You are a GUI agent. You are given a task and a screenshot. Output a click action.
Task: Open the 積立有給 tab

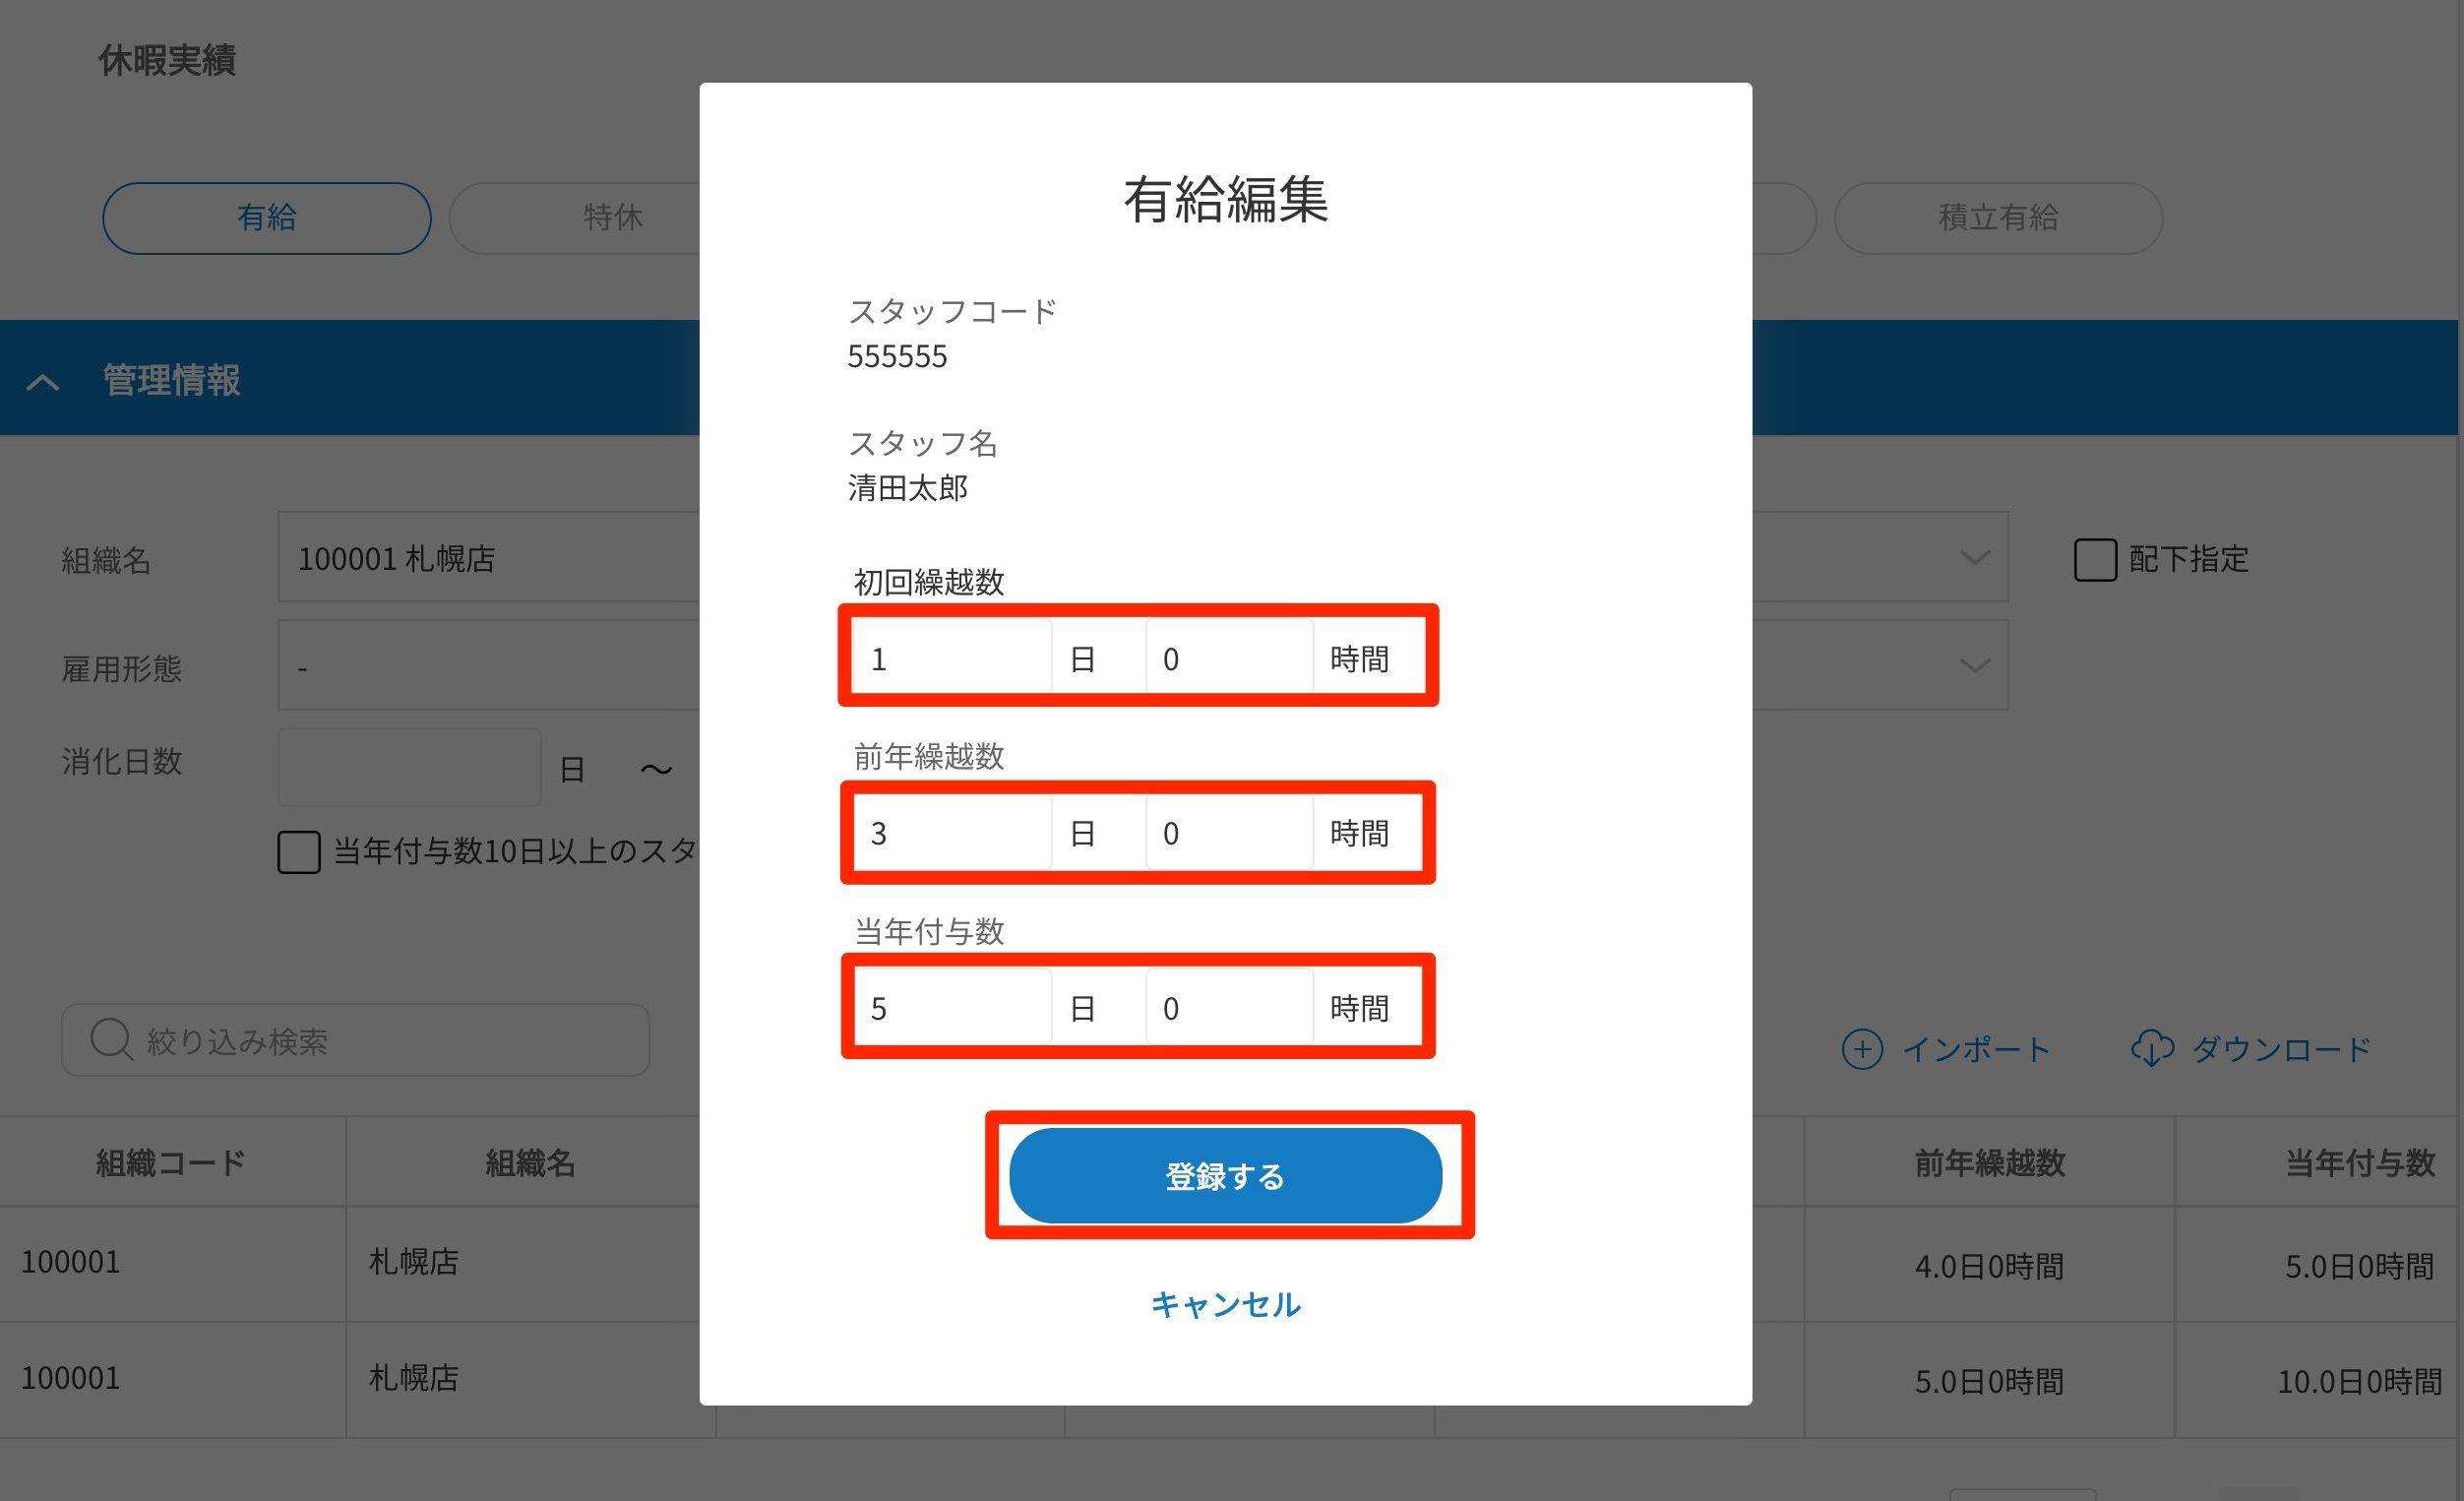pos(1997,218)
